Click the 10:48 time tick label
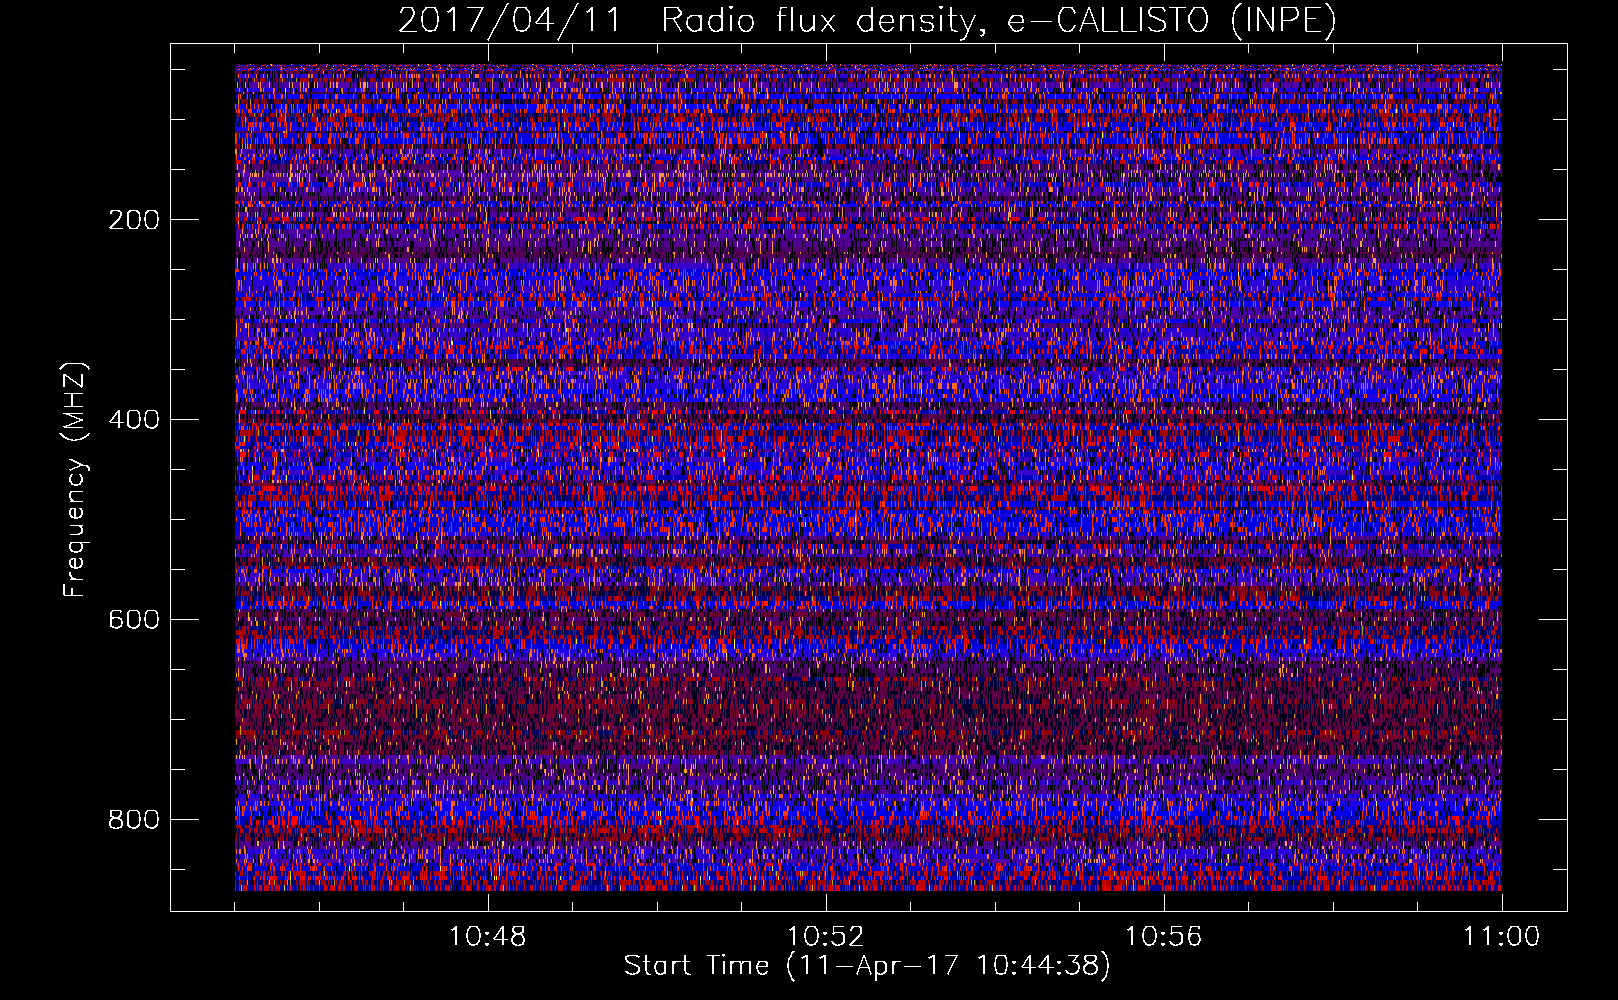The image size is (1618, 1000). pyautogui.click(x=488, y=937)
